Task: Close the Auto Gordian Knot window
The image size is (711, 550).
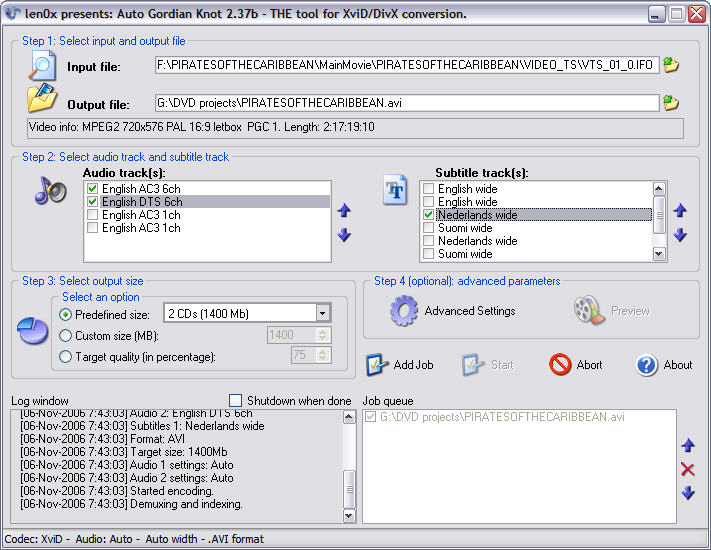Action: (x=696, y=14)
